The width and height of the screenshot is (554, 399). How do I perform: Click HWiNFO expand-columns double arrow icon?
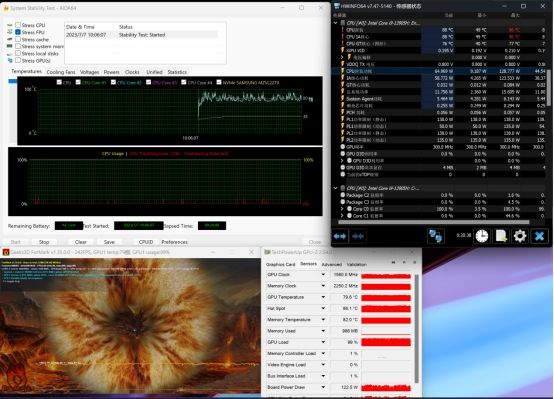tap(340, 236)
